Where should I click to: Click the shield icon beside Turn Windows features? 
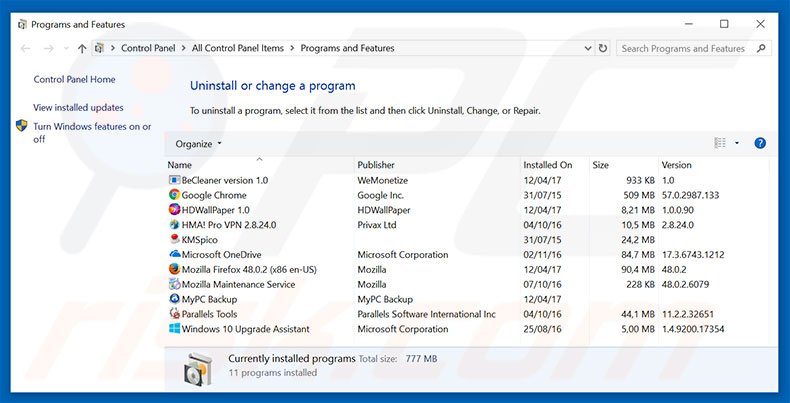(x=21, y=125)
